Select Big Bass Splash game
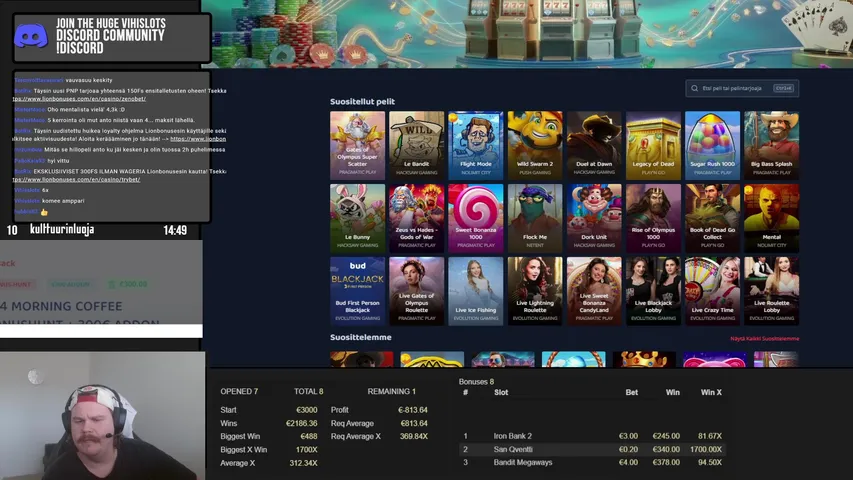 [x=771, y=145]
